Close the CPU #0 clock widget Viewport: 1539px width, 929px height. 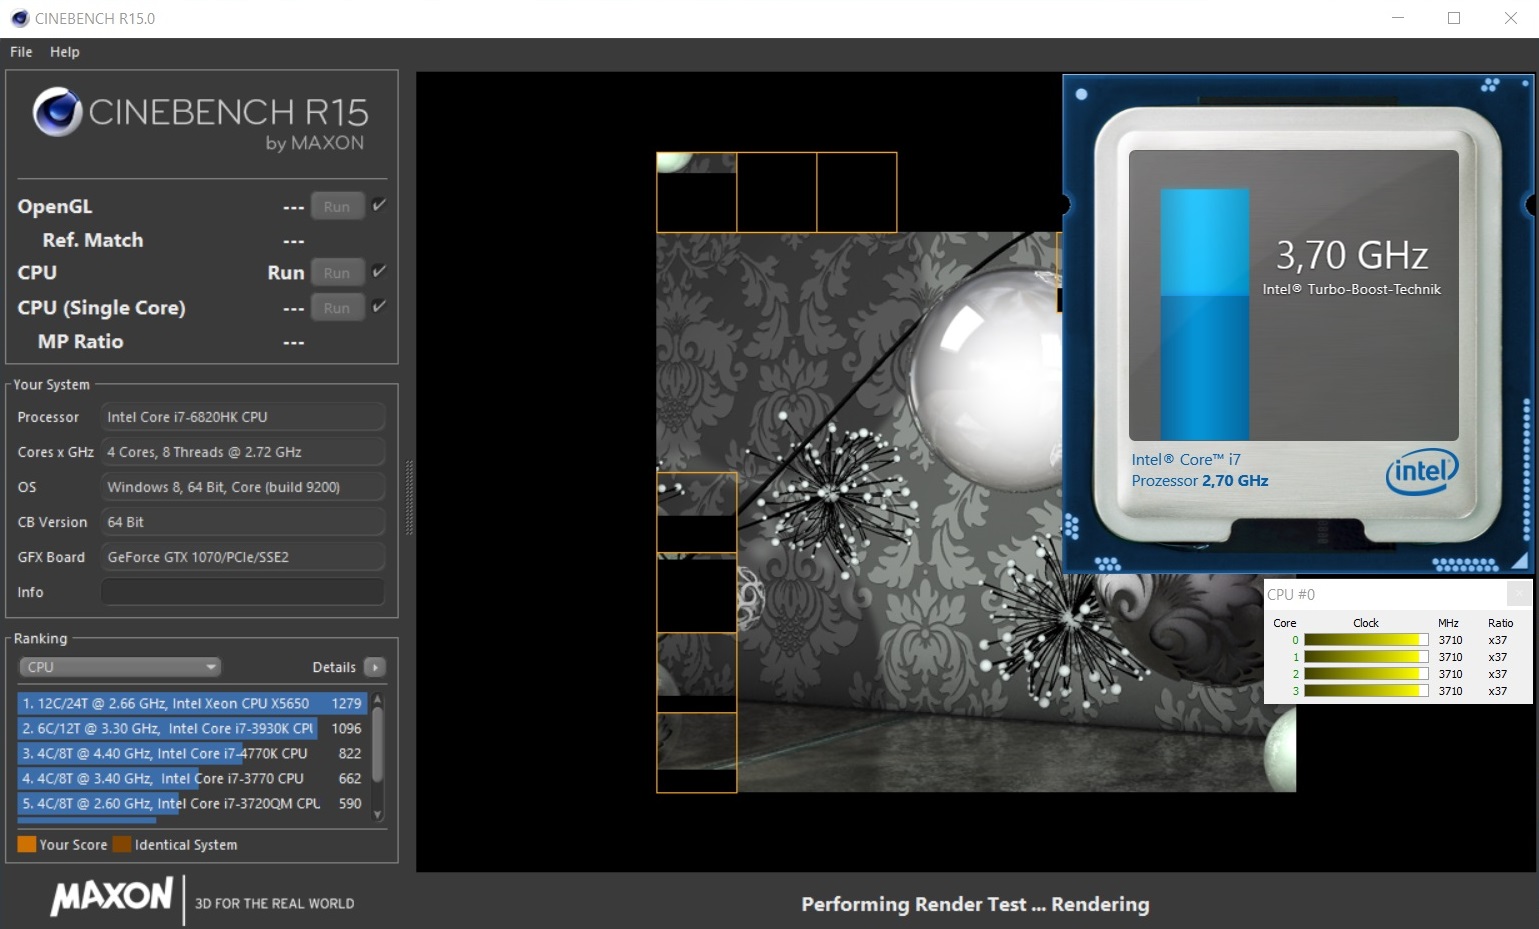coord(1519,593)
